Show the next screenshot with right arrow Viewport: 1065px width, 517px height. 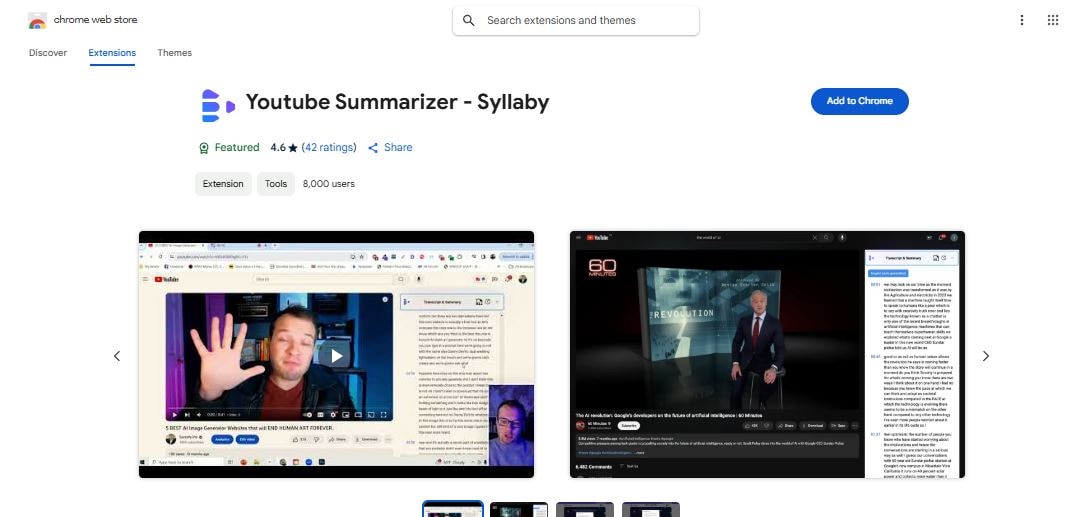986,356
